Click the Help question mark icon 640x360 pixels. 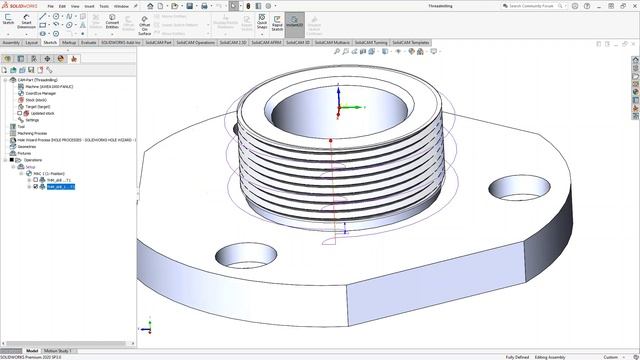[x=587, y=6]
